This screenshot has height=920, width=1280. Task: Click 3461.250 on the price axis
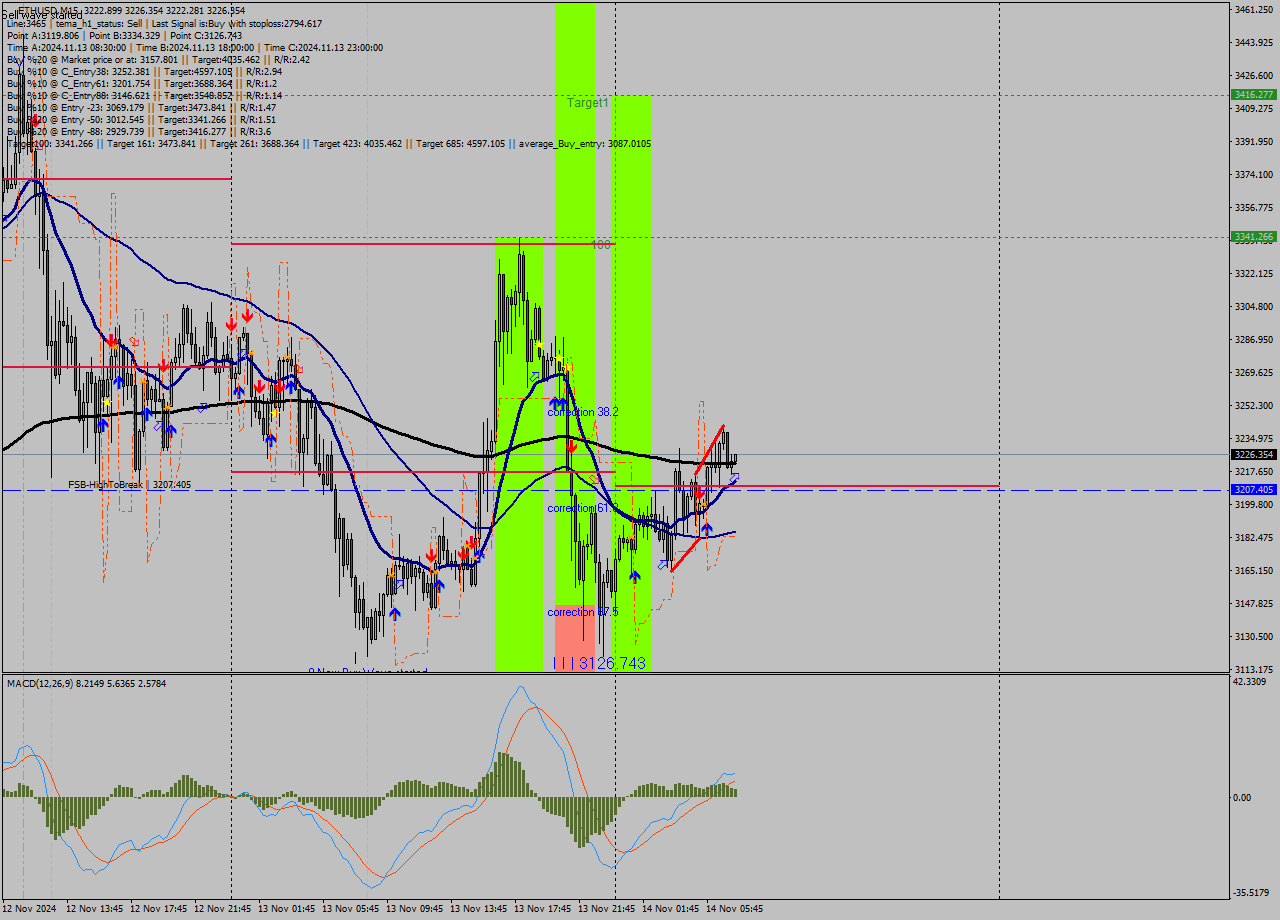pos(1253,9)
